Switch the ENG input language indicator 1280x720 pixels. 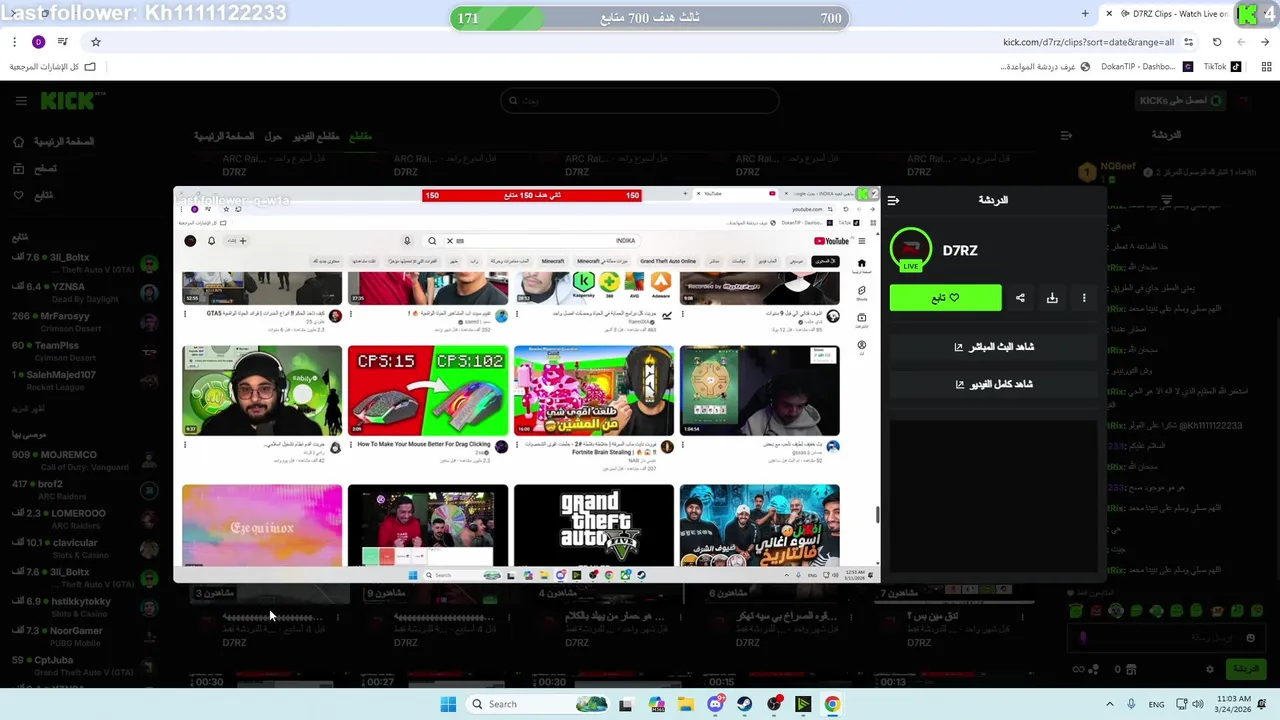point(1156,704)
